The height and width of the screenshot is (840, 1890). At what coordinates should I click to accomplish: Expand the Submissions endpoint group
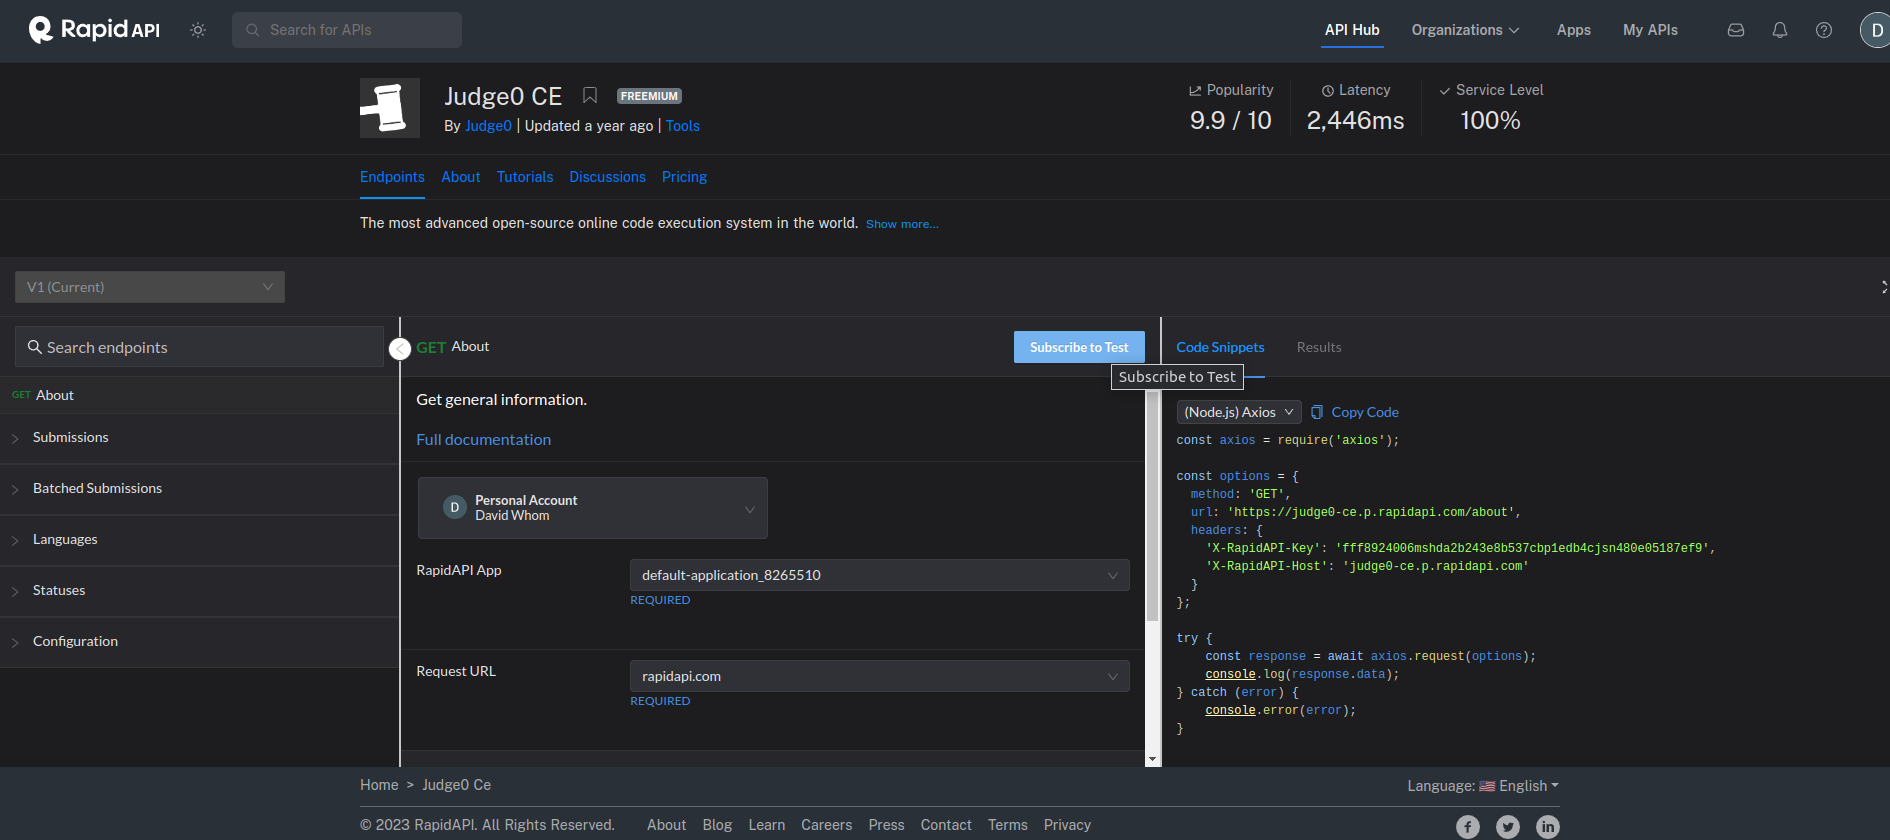coord(199,438)
